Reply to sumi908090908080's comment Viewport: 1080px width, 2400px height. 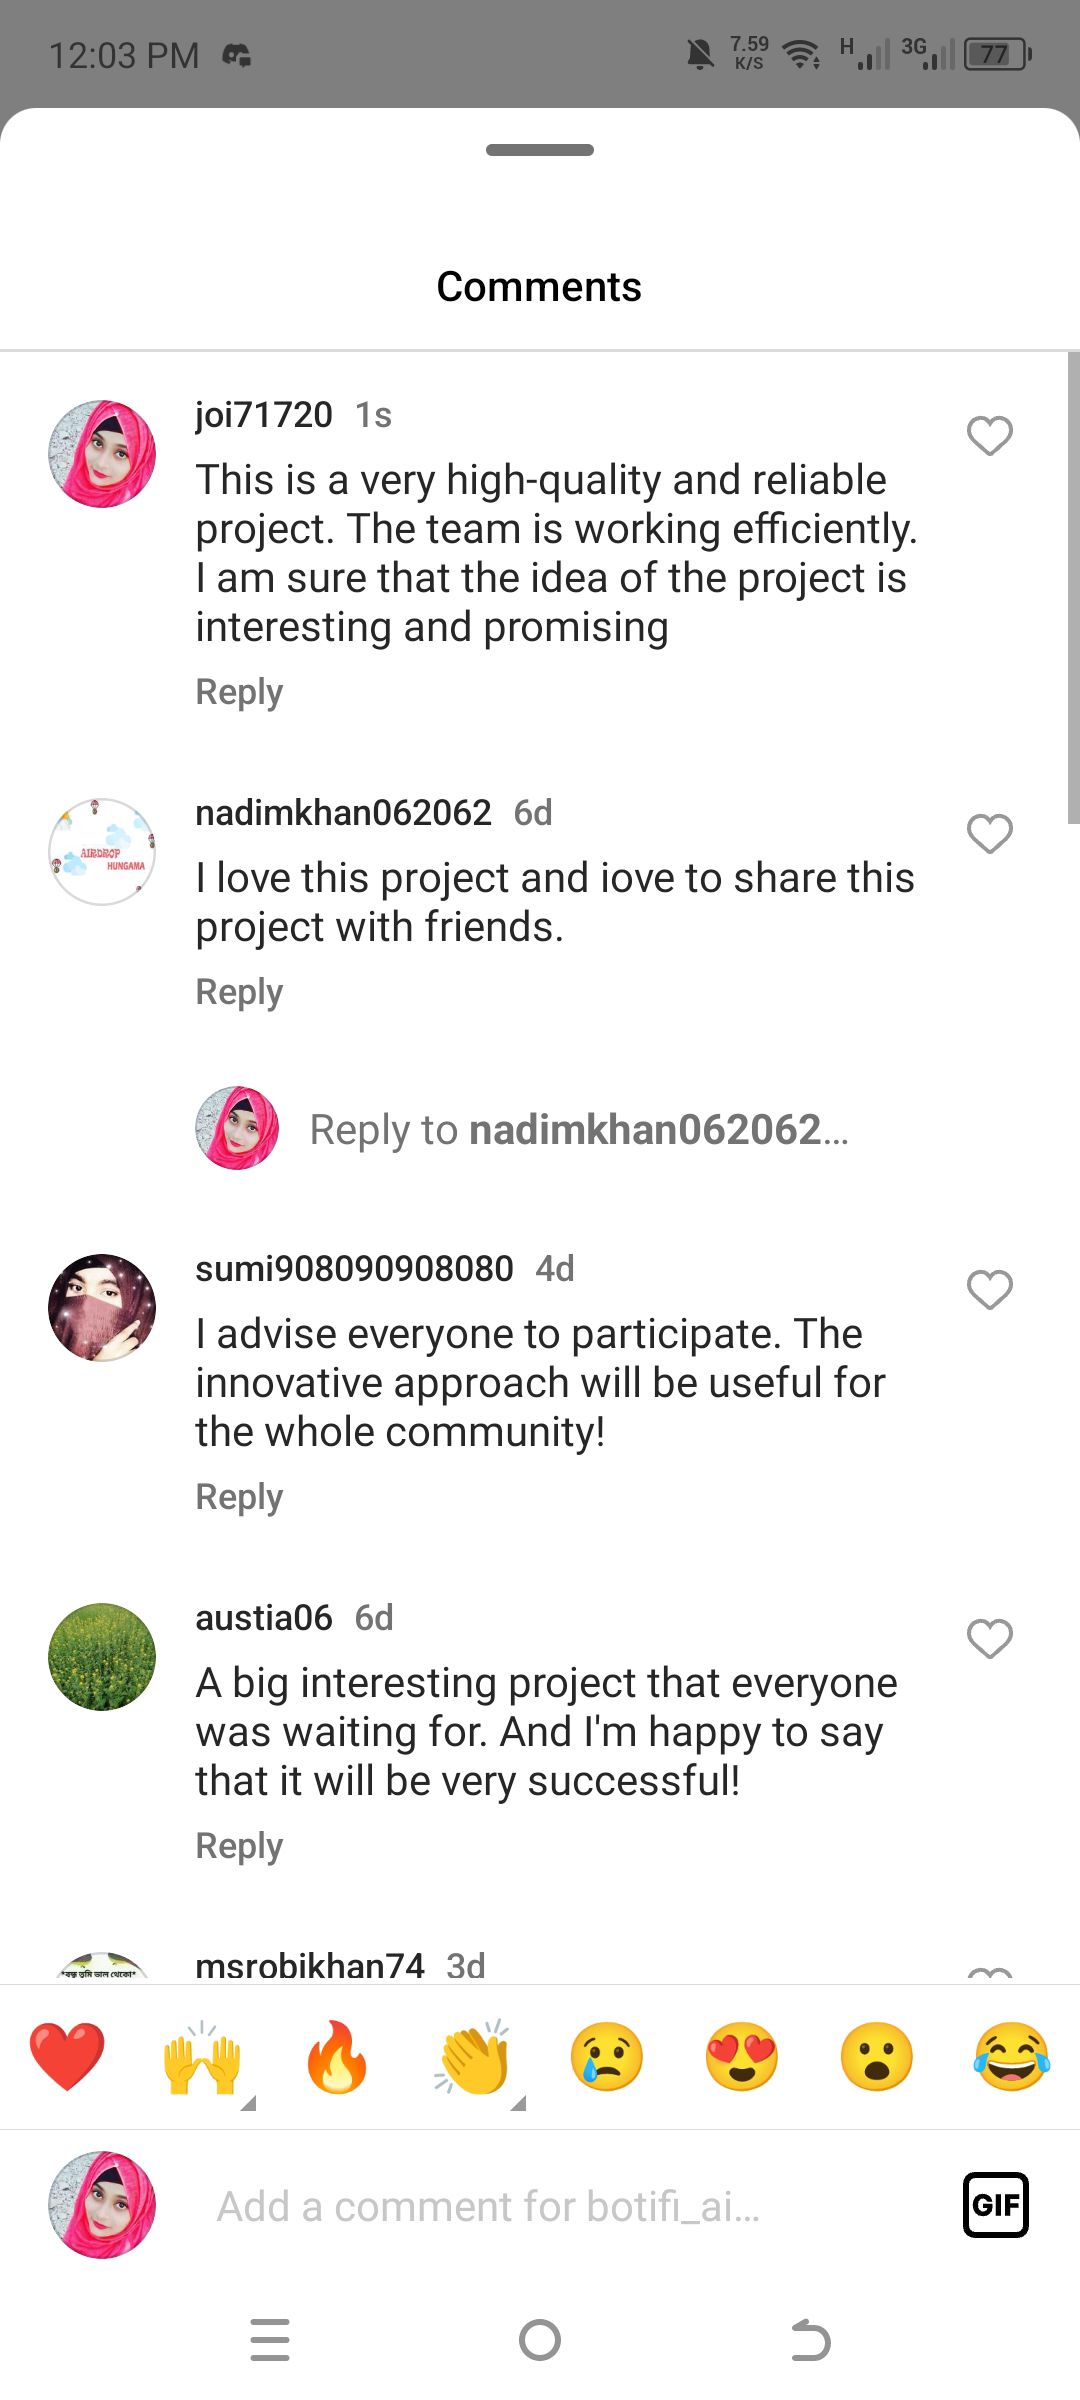239,1497
